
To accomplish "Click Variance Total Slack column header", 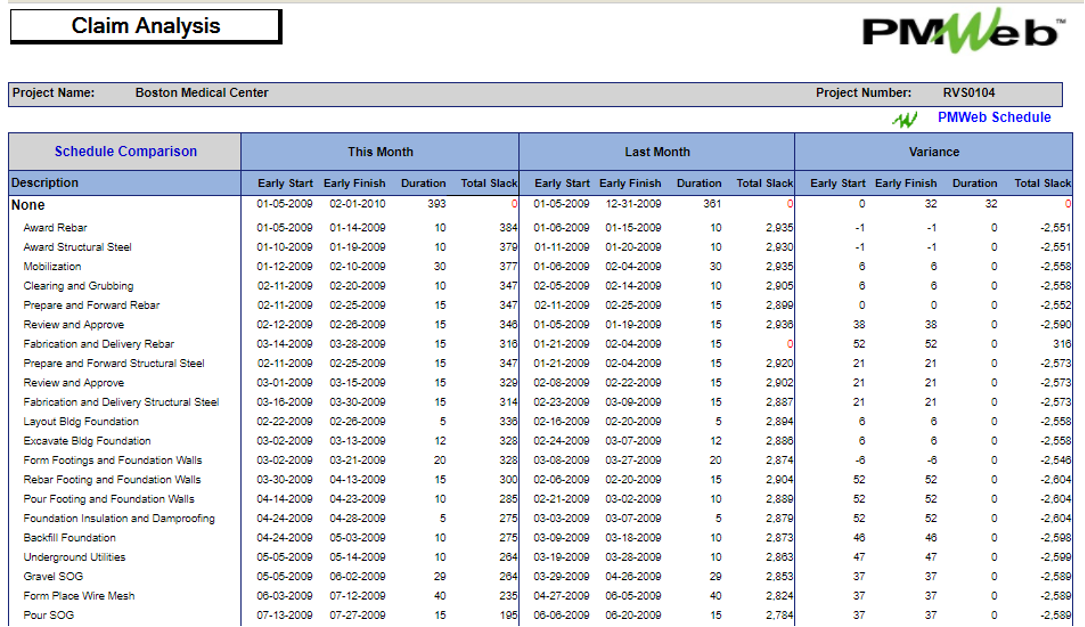I will coord(1043,183).
